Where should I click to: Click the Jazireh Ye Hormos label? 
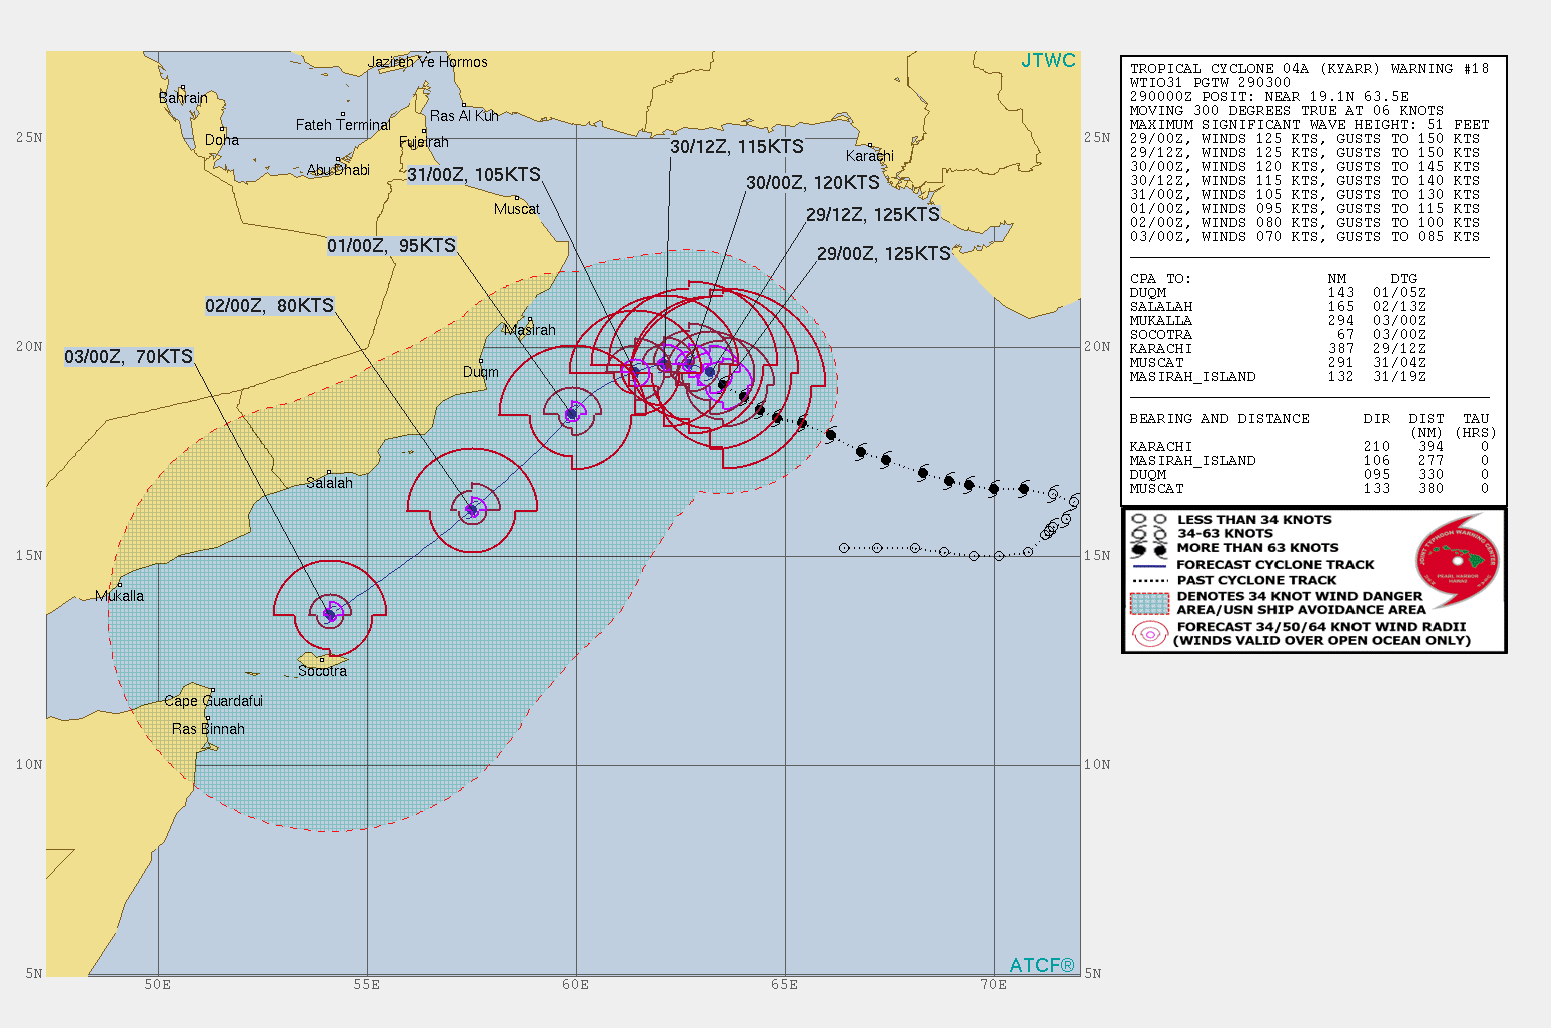click(x=428, y=62)
